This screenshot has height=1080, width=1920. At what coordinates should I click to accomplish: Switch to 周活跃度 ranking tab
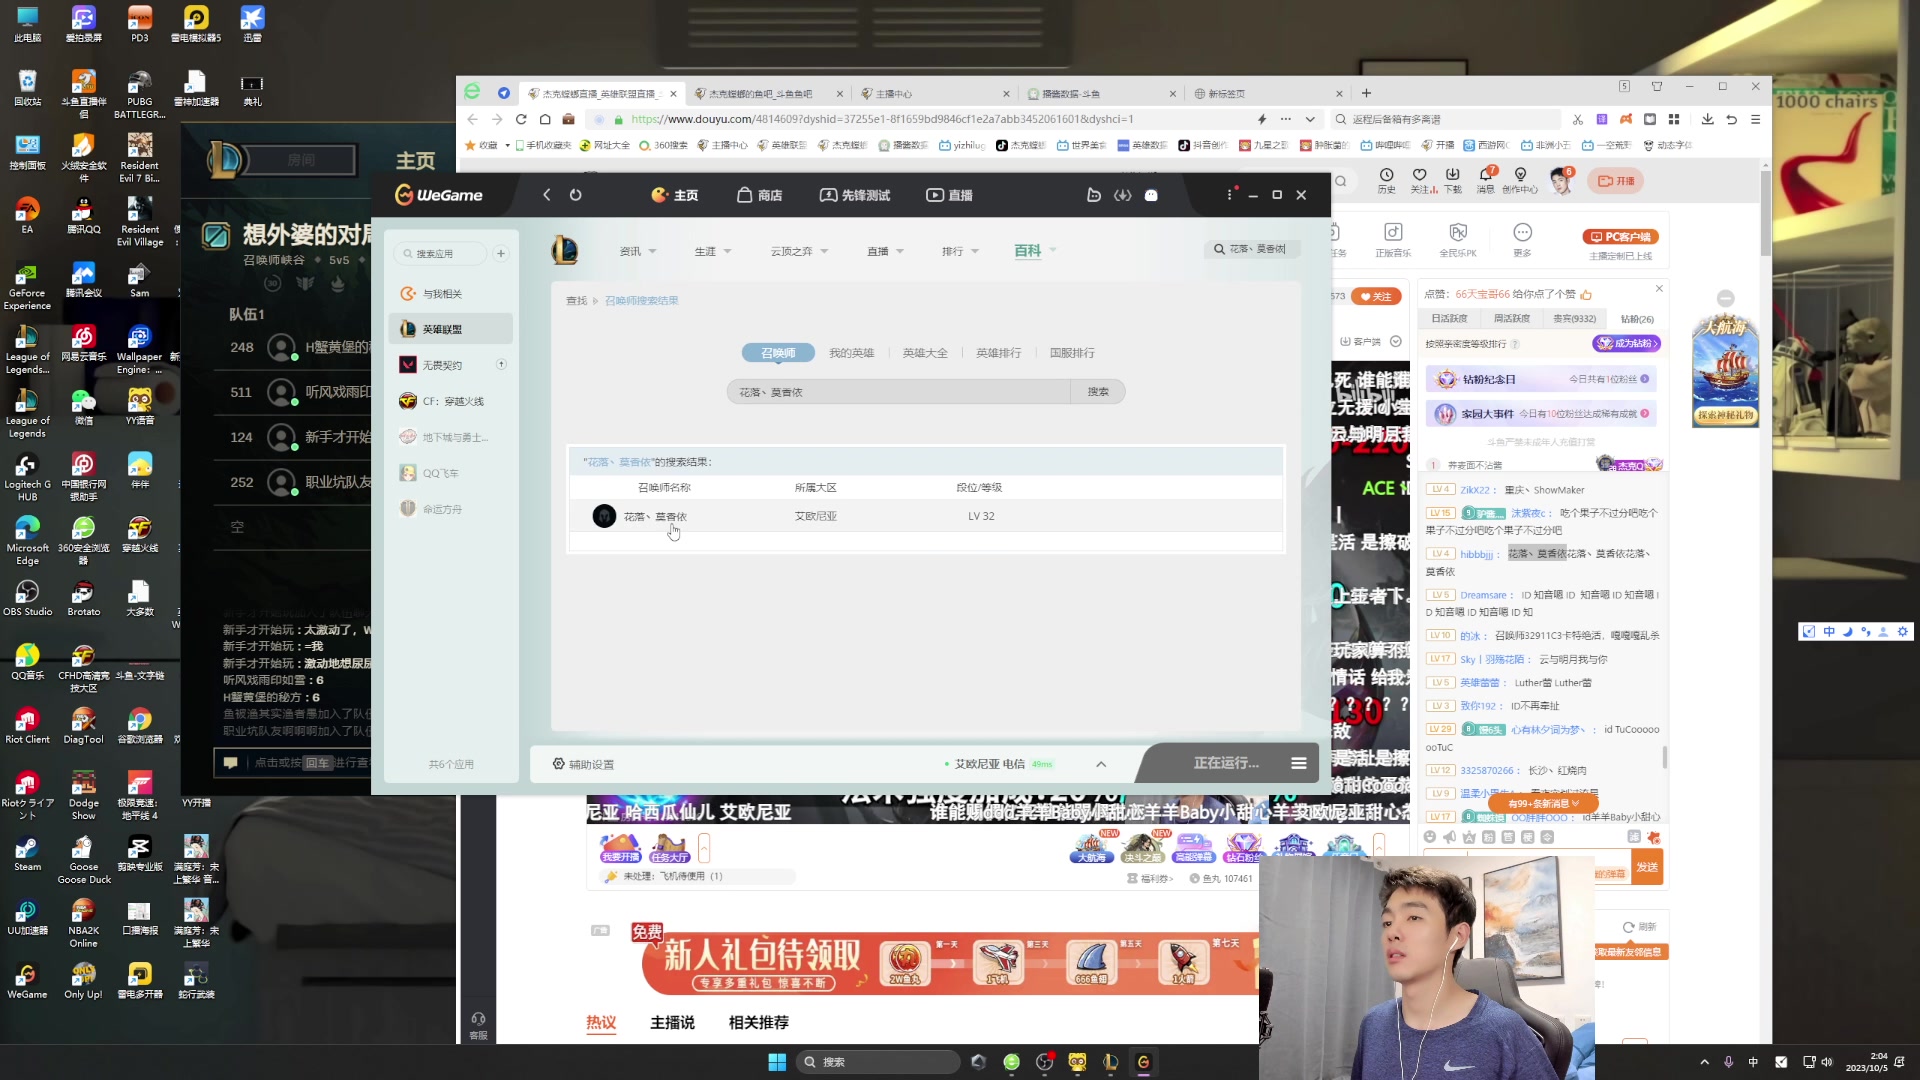pos(1511,319)
